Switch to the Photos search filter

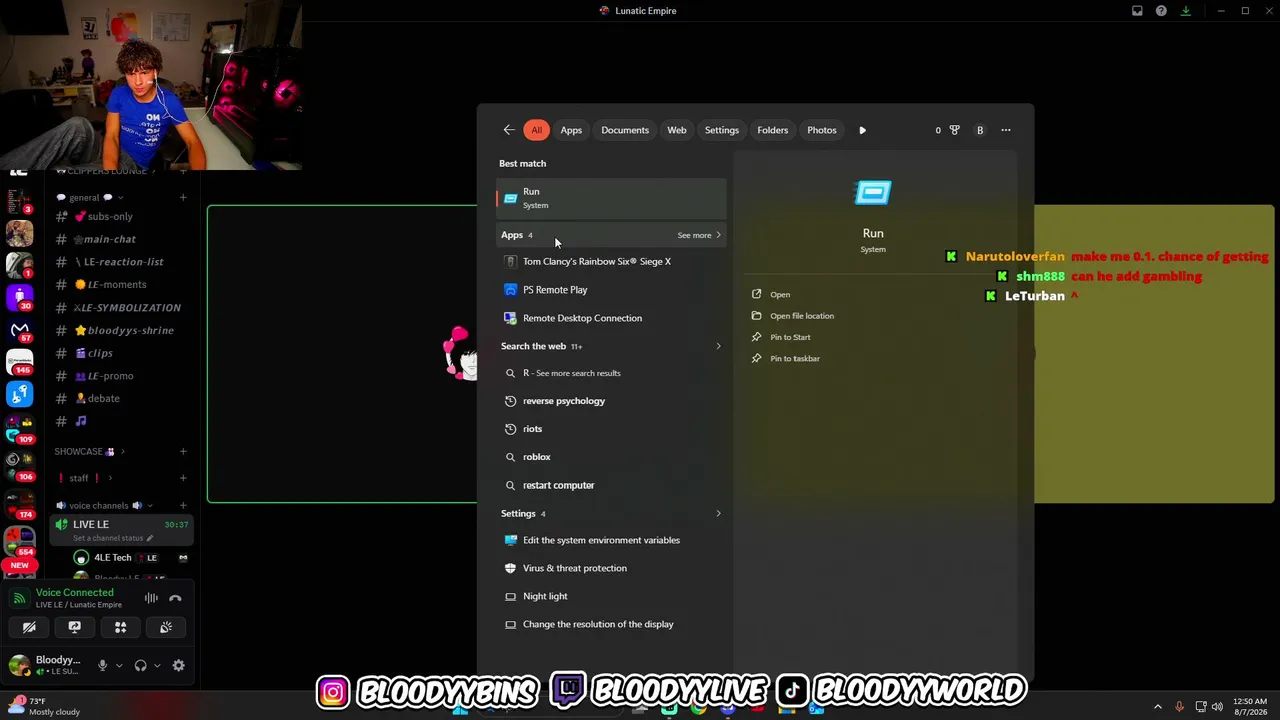tap(822, 130)
